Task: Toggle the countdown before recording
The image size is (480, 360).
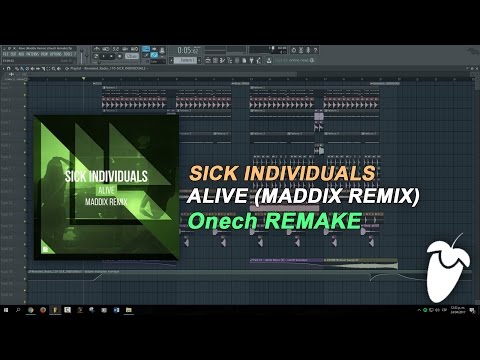Action: 116,49
